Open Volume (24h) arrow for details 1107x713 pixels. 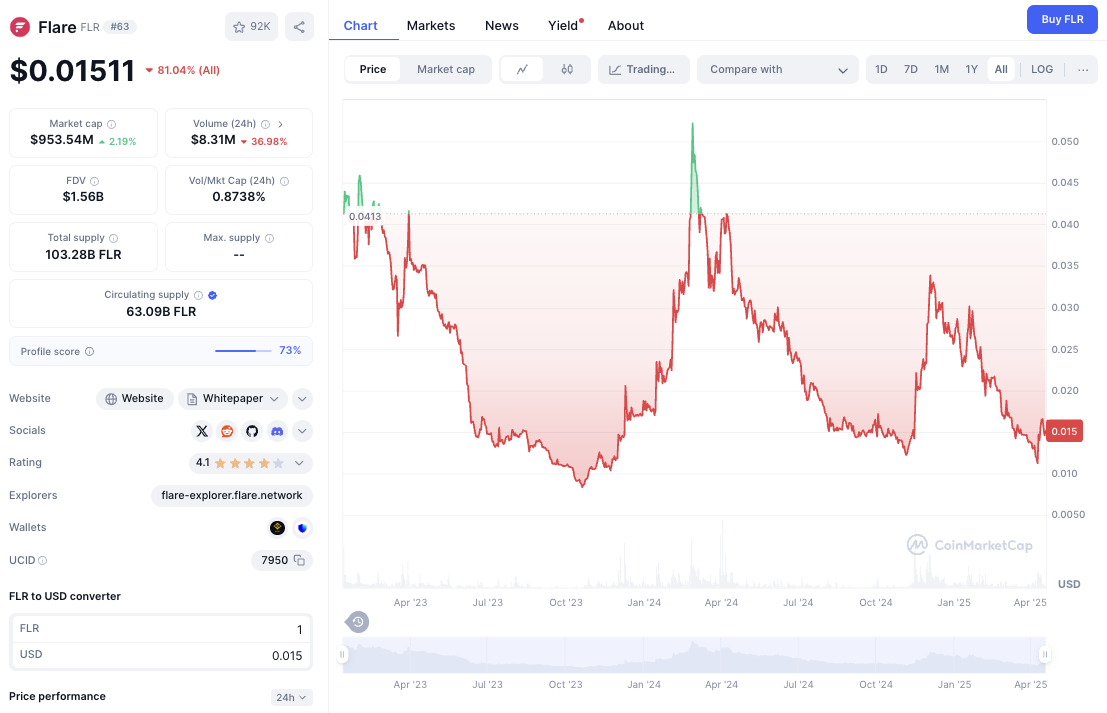280,124
